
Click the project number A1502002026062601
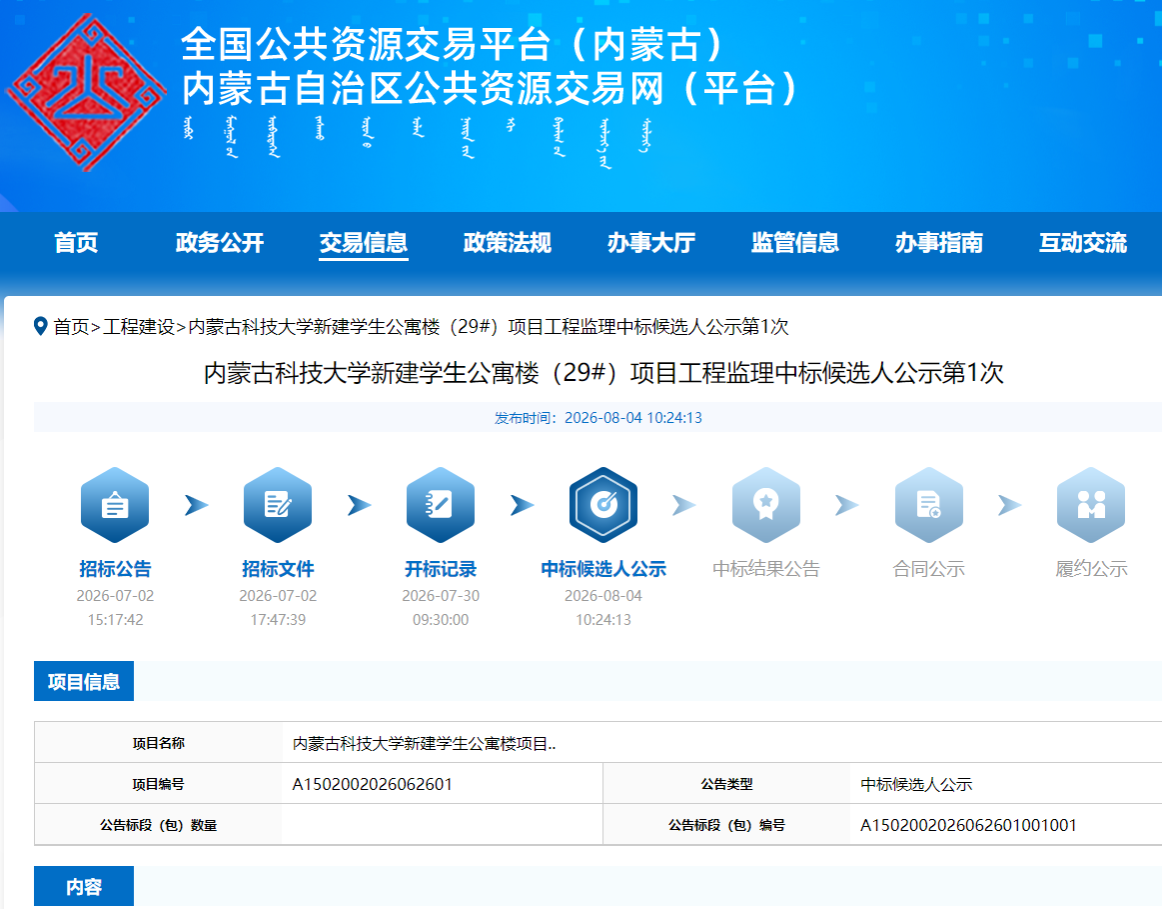[x=372, y=785]
